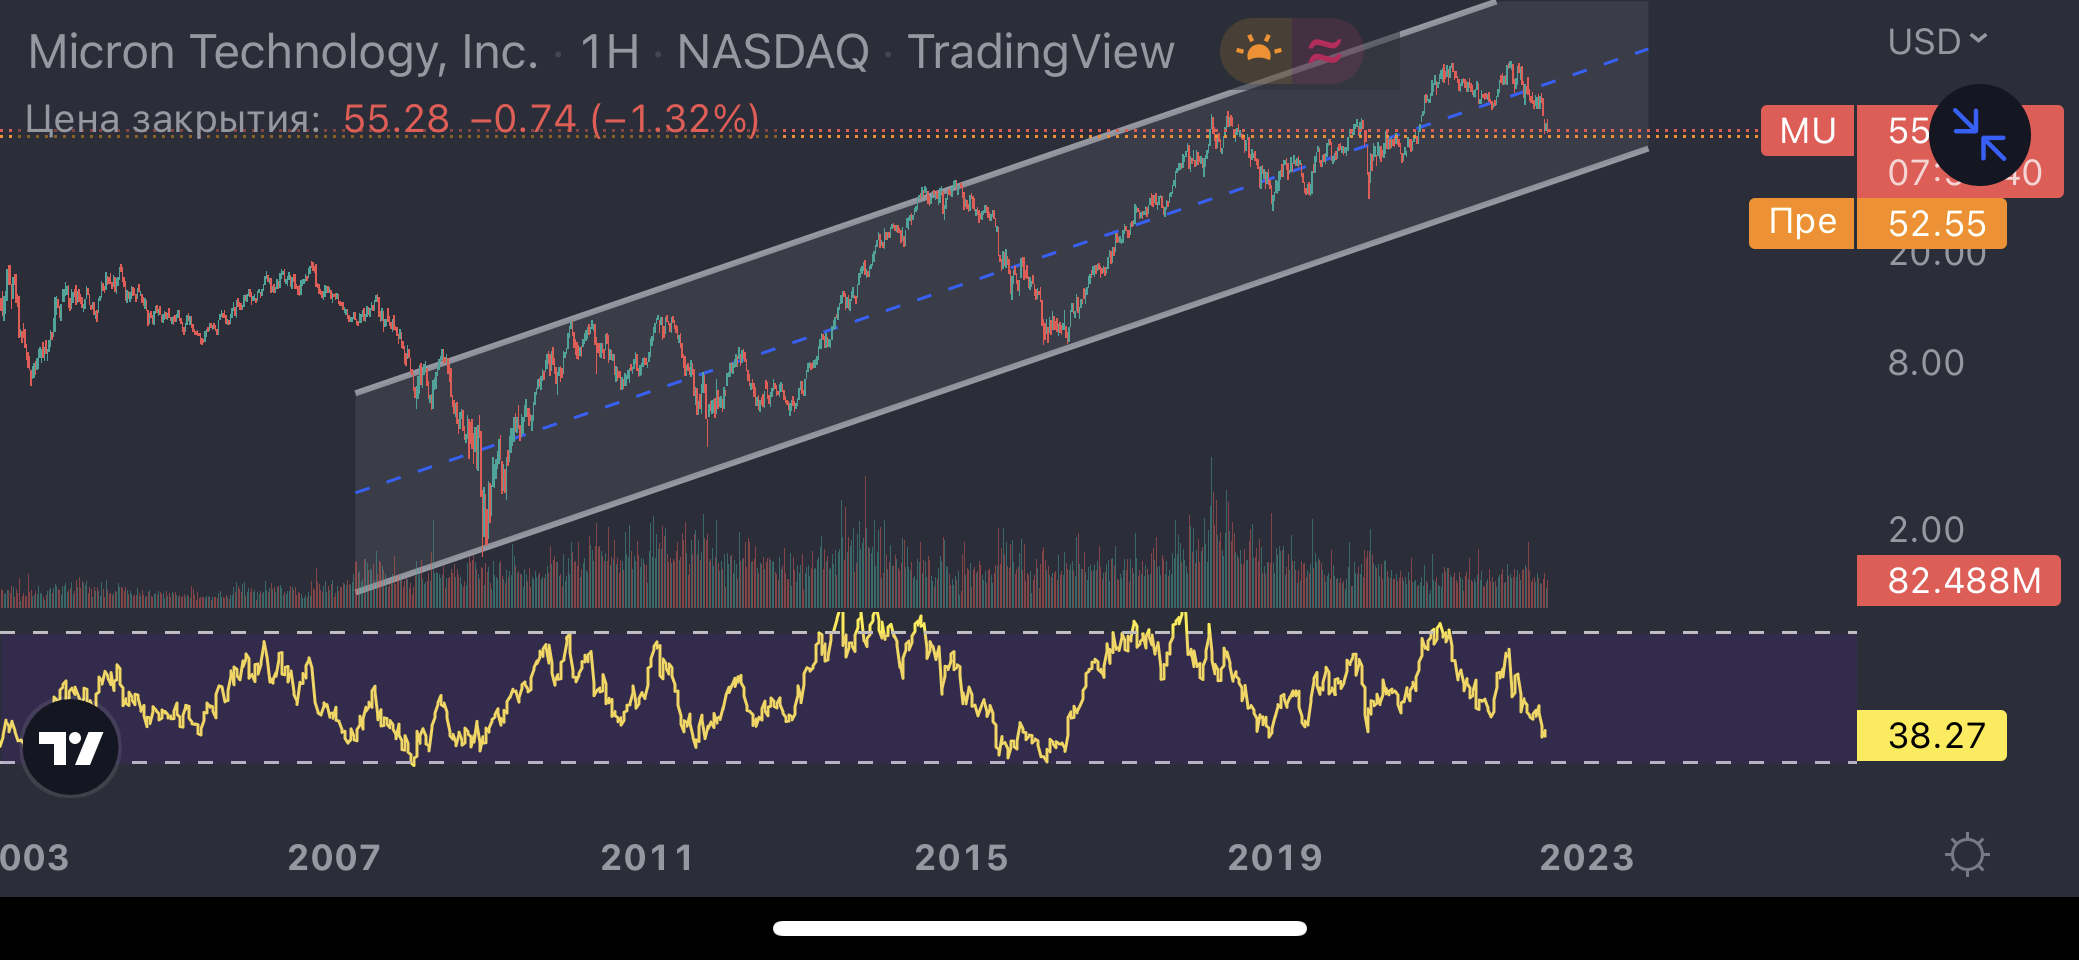Screen dimensions: 2079x960
Task: Click the 1H timeframe label
Action: click(609, 52)
